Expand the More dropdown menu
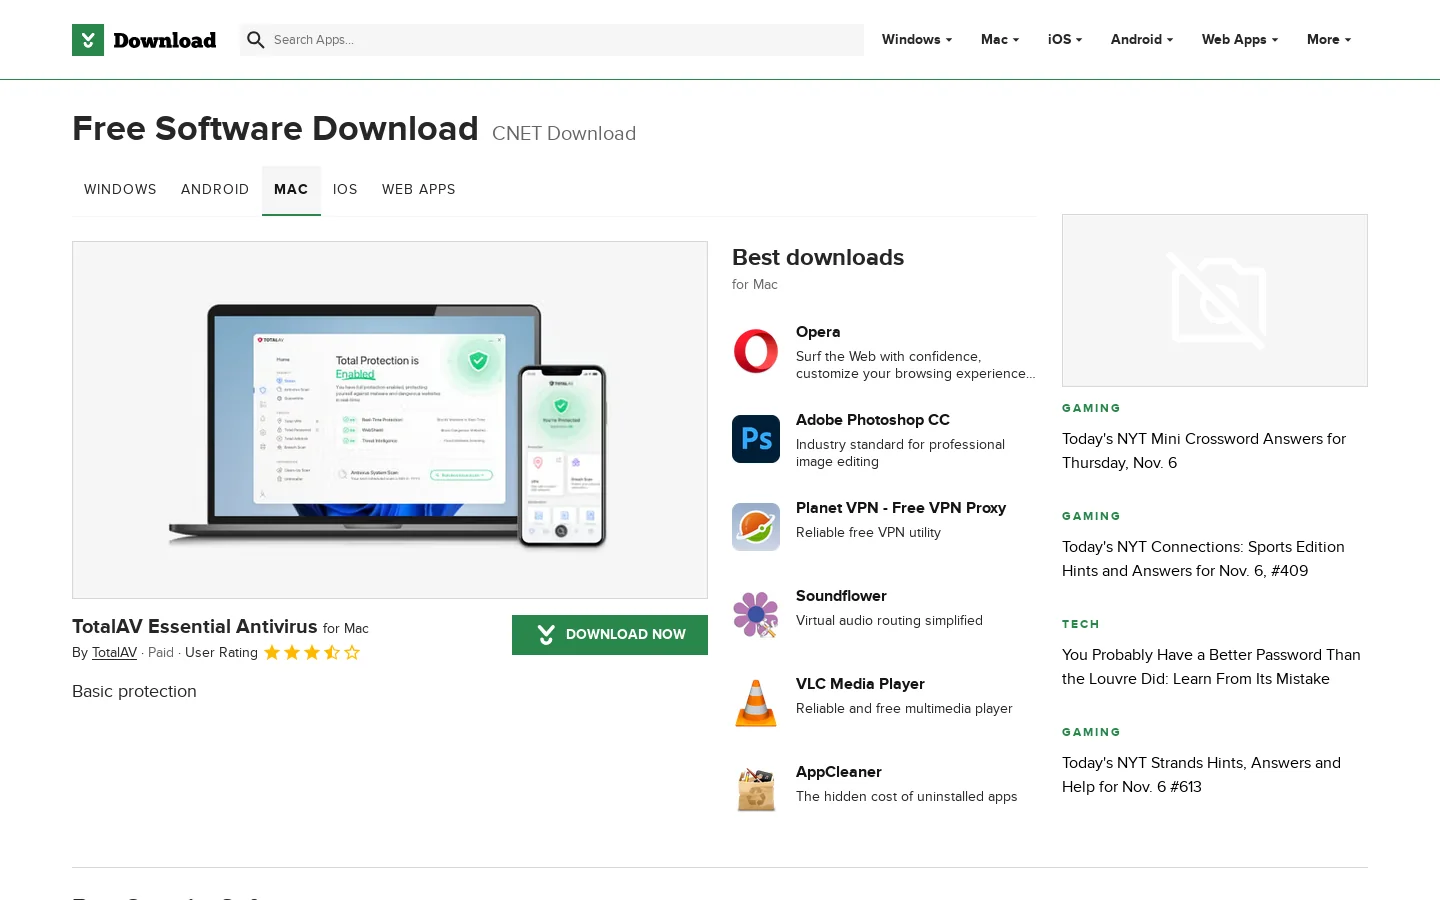Viewport: 1440px width, 900px height. click(x=1329, y=40)
